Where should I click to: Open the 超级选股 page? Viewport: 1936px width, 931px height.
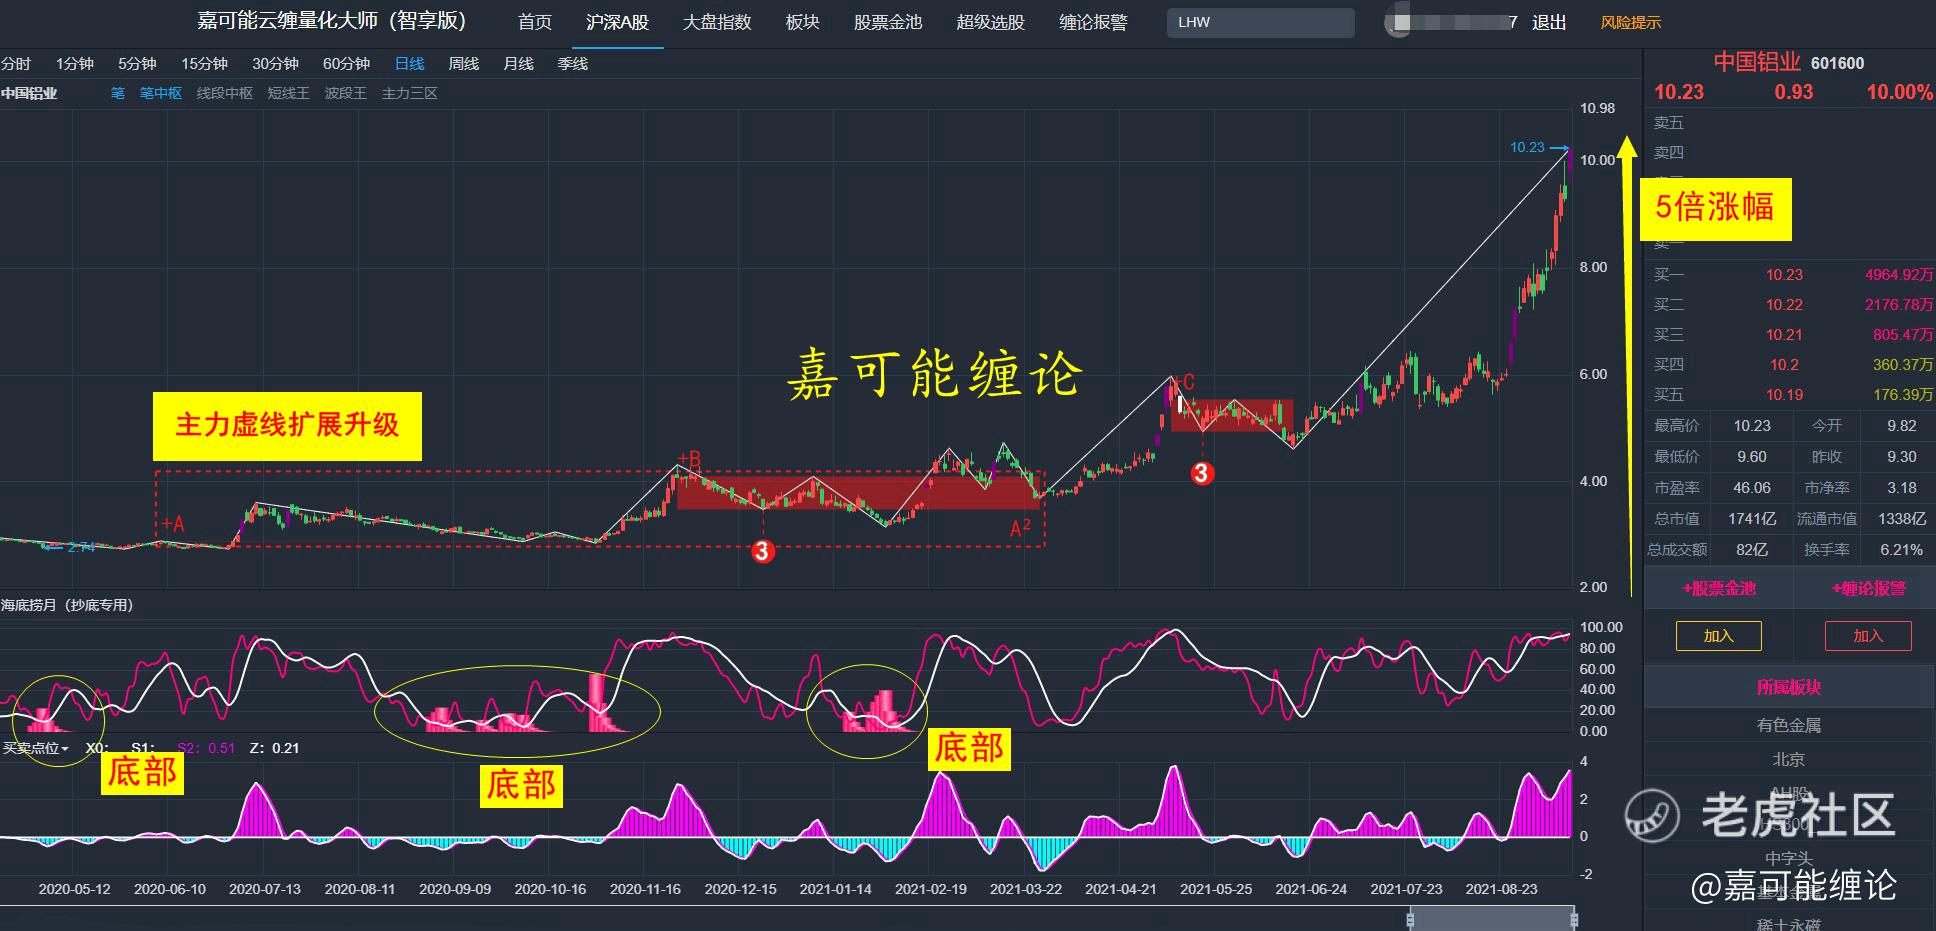click(991, 22)
